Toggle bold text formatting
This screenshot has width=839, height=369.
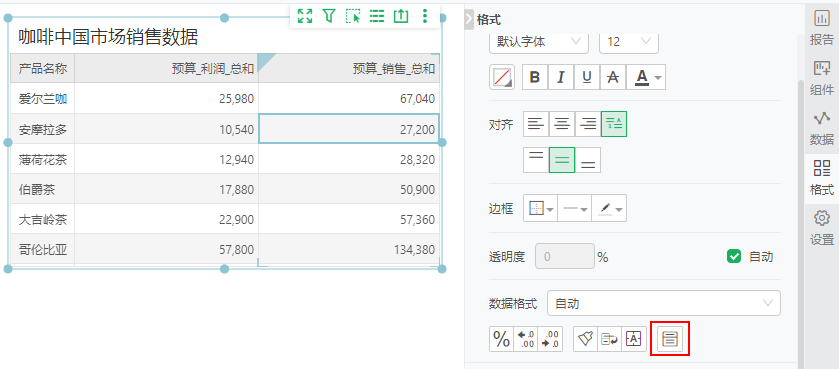click(535, 78)
